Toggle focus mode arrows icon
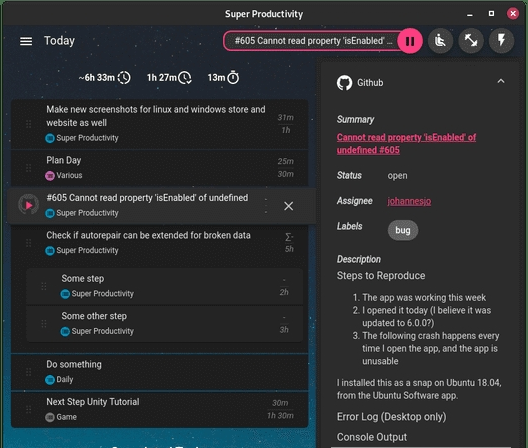The width and height of the screenshot is (528, 448). (471, 41)
